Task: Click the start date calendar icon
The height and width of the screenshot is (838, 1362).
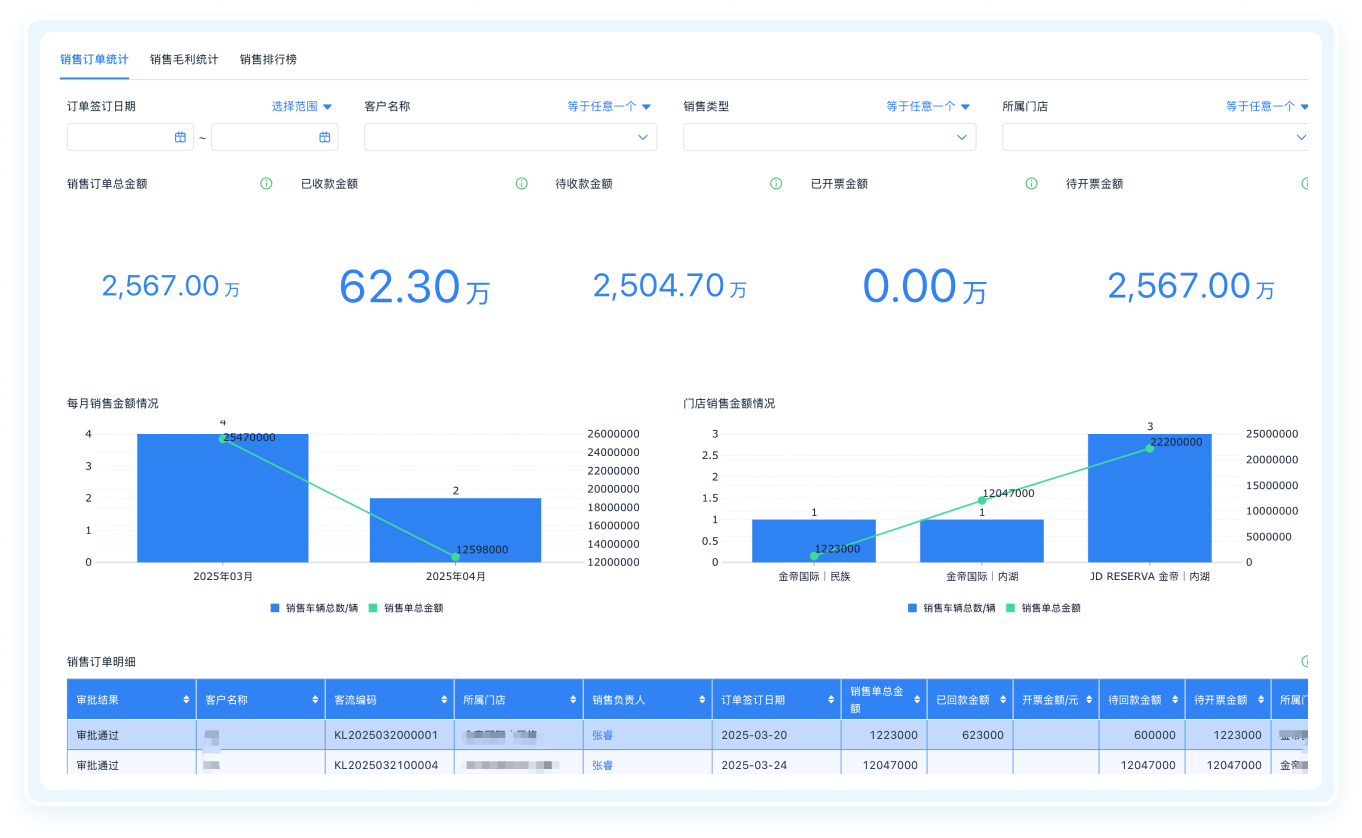Action: pos(180,137)
